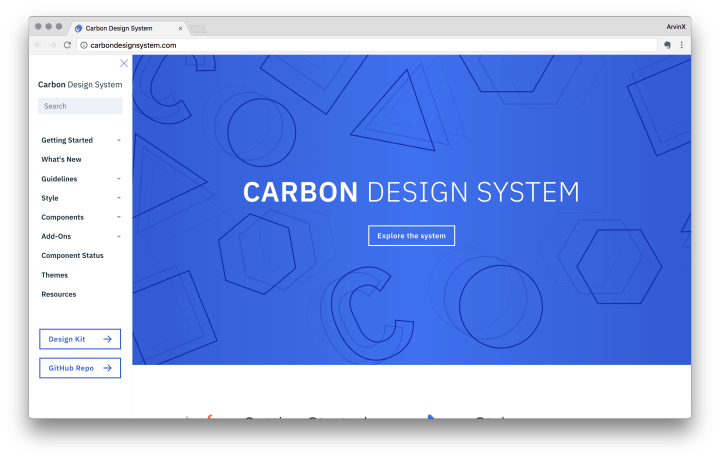Go to Component Status
Image resolution: width=720 pixels, height=460 pixels.
point(72,255)
